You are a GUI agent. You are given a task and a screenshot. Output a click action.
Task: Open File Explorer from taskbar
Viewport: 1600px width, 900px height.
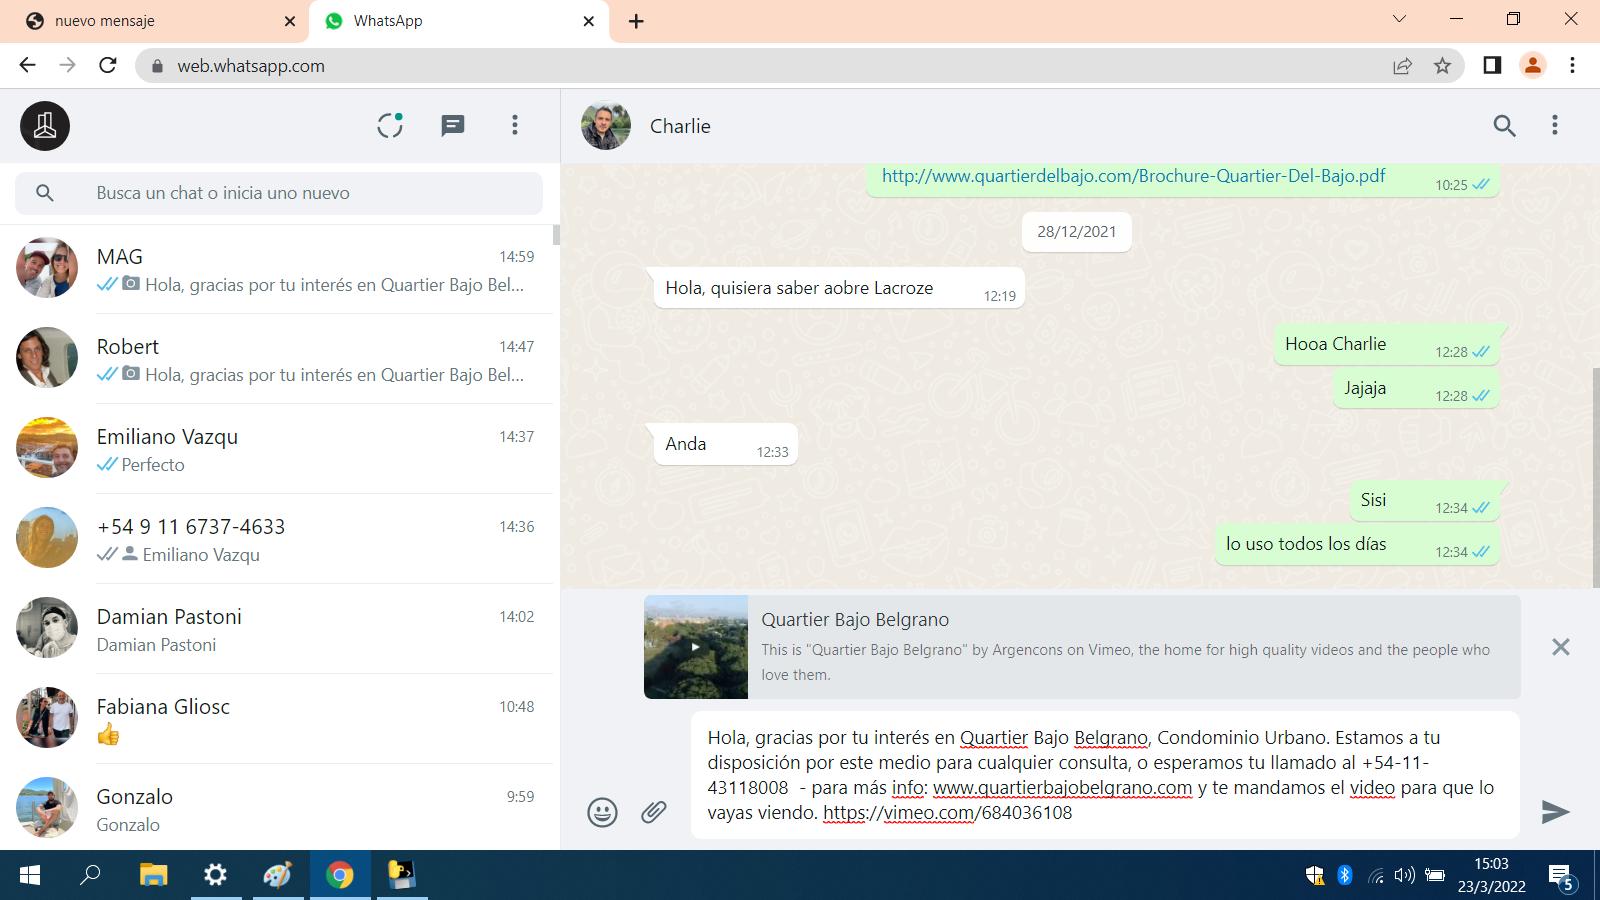[153, 876]
